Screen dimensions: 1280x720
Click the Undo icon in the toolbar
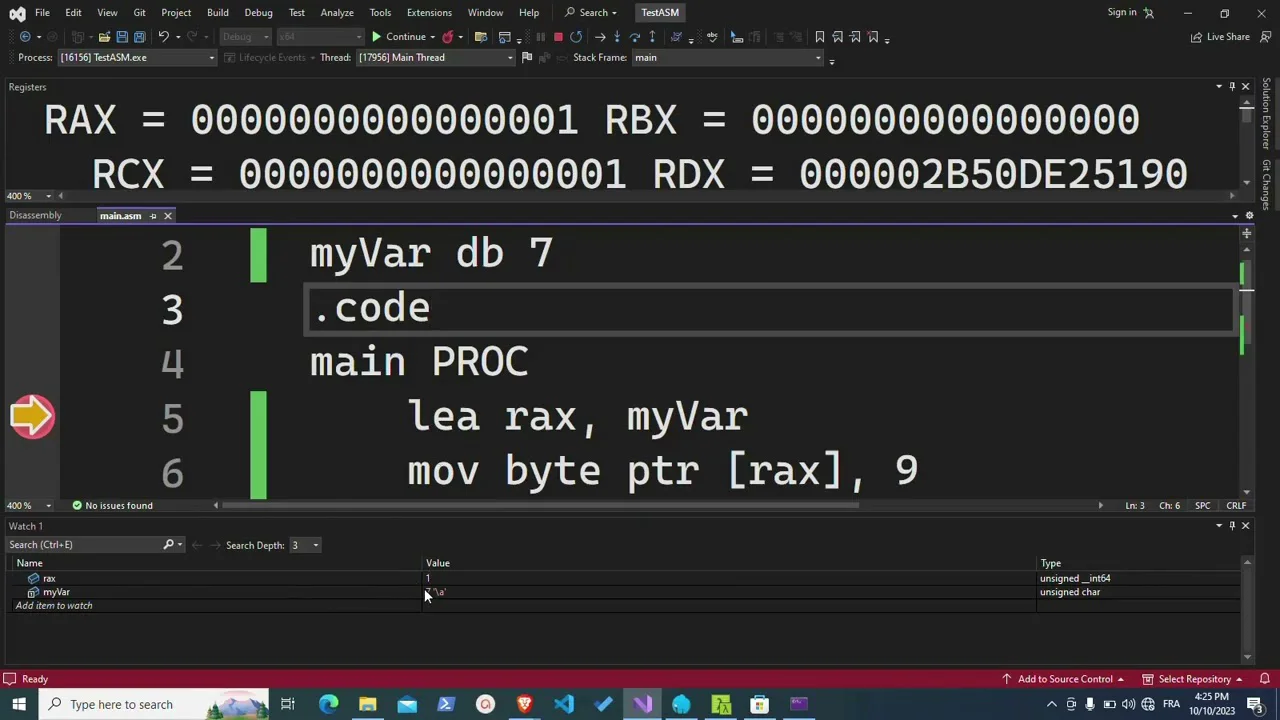point(164,37)
